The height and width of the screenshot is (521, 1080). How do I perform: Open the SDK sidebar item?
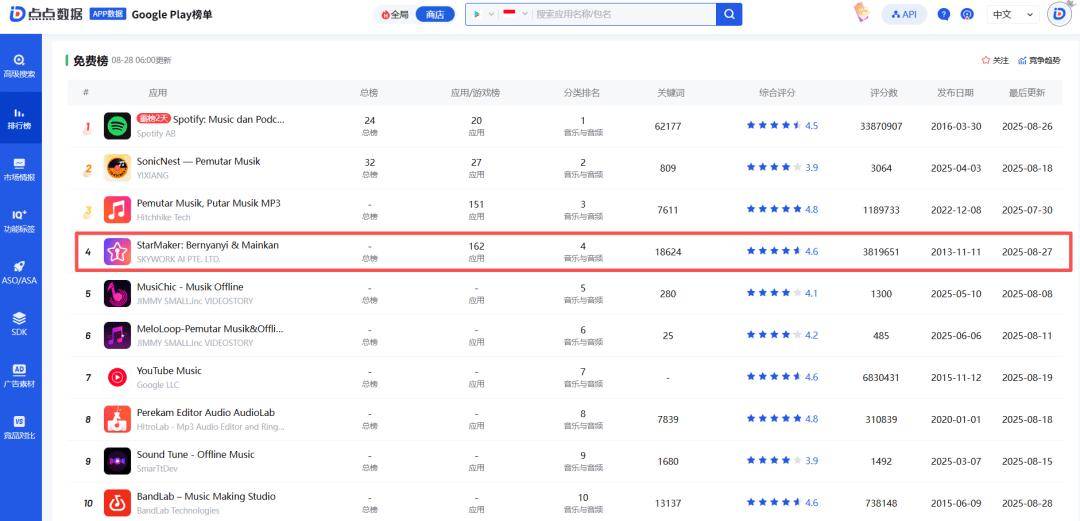pos(19,324)
